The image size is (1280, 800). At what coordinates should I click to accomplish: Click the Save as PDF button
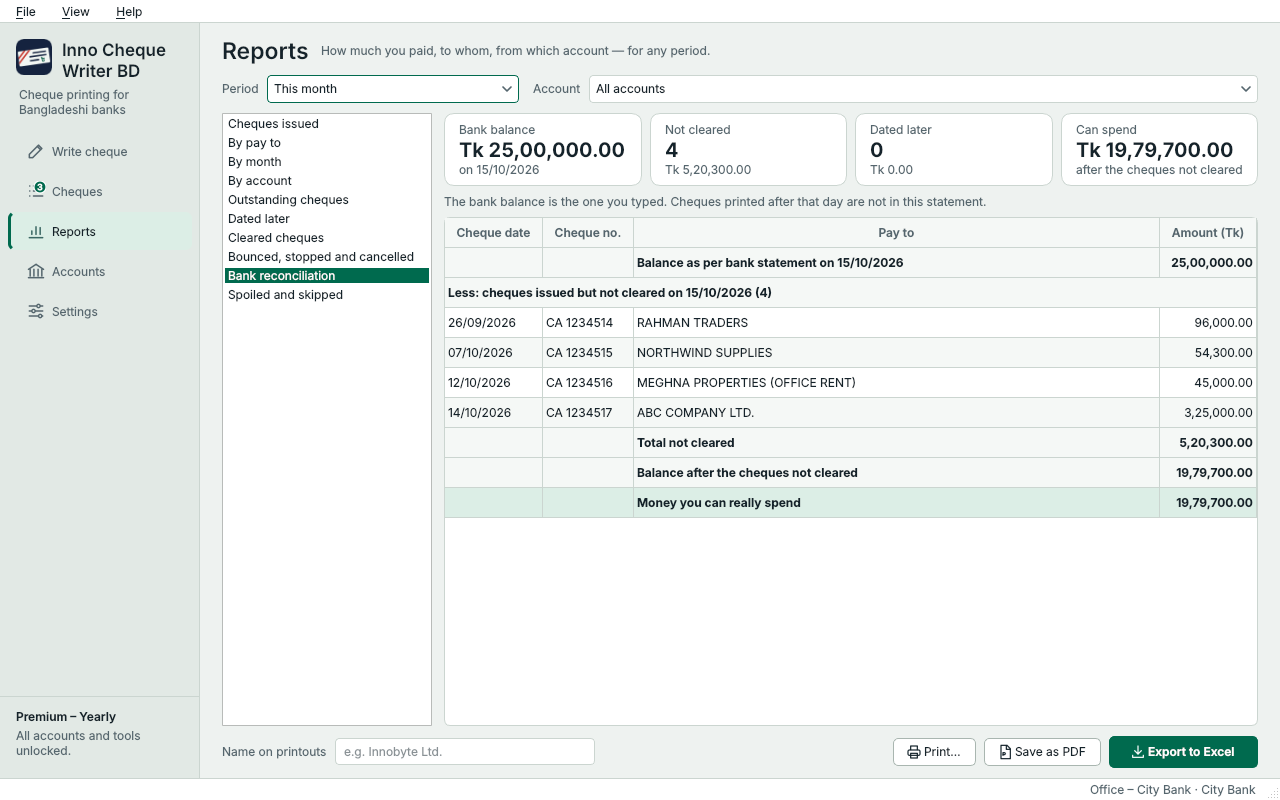click(x=1043, y=752)
